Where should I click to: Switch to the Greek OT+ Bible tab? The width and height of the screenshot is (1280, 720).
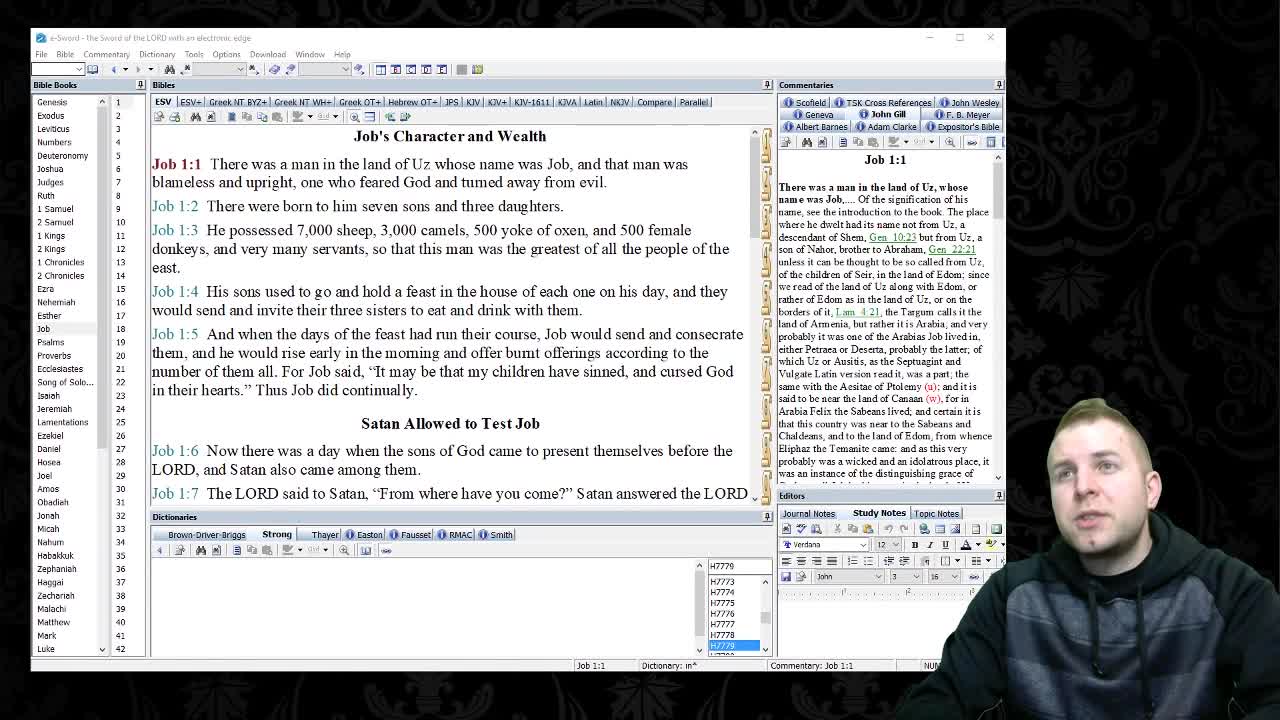[359, 102]
